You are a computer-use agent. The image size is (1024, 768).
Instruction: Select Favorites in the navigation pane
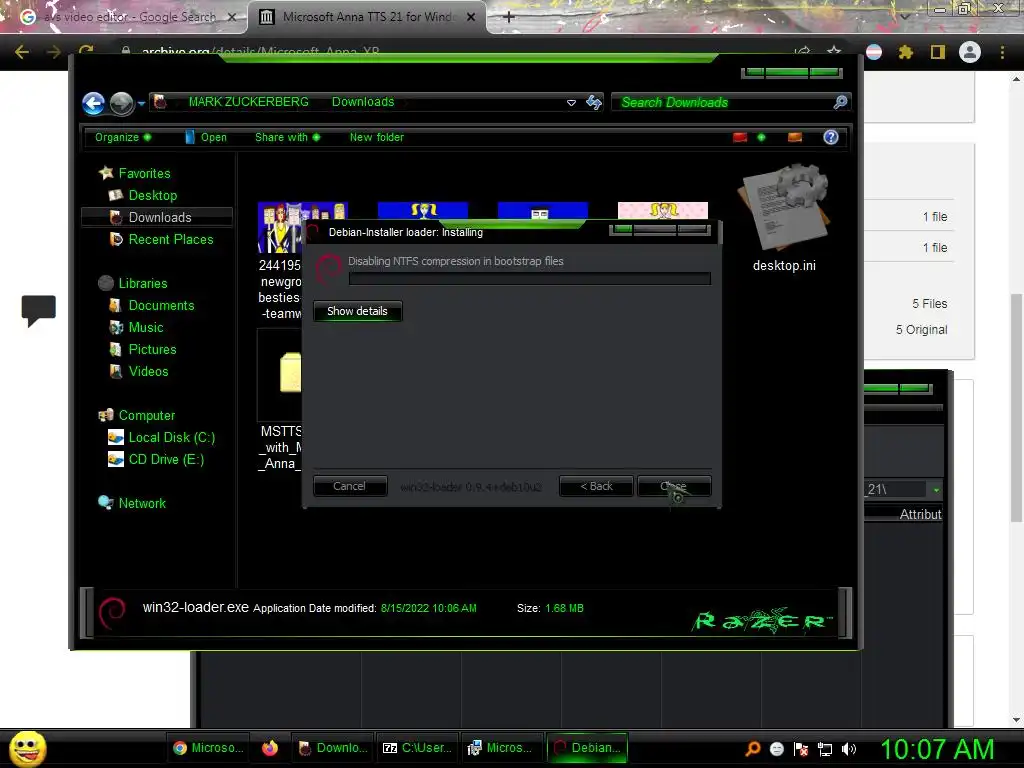[x=135, y=173]
